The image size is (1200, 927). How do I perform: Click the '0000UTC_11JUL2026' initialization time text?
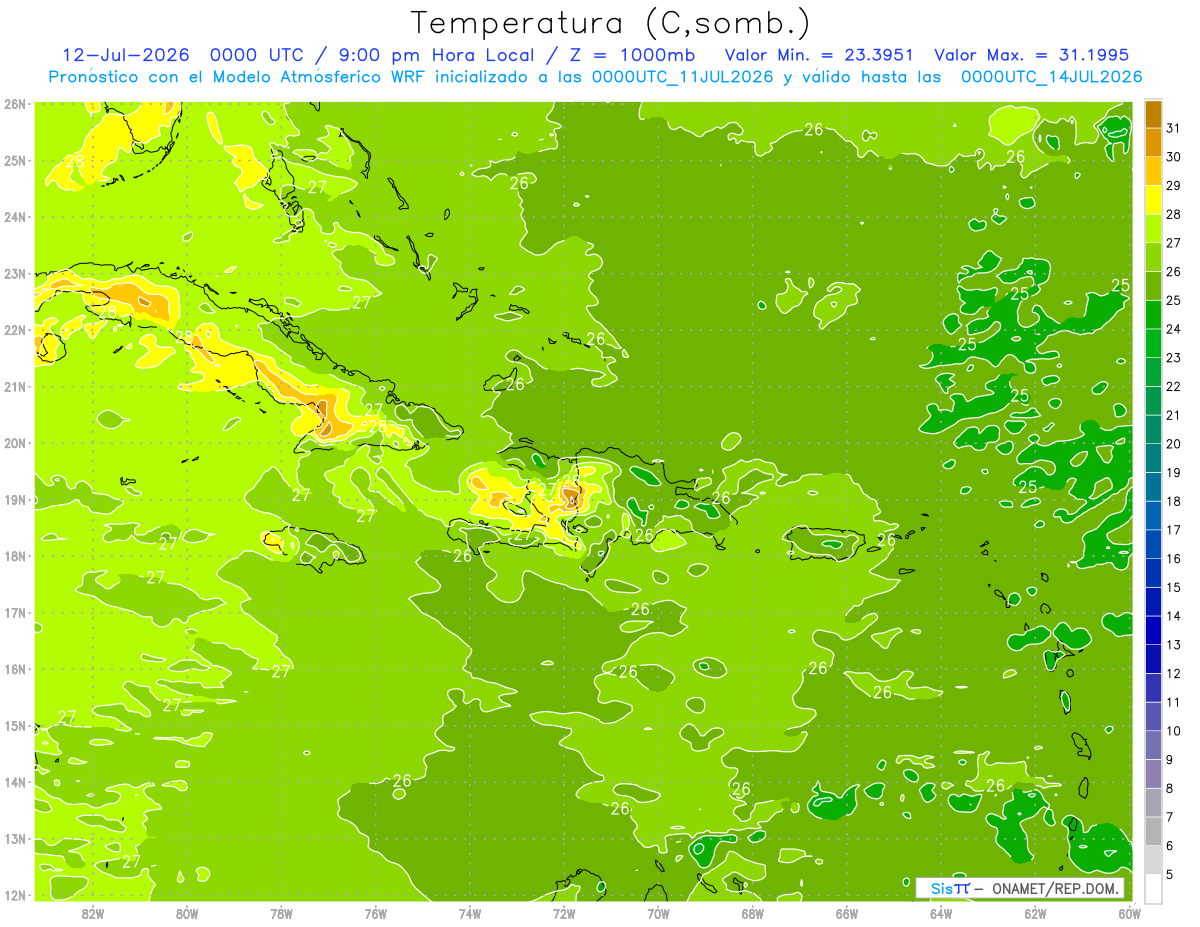point(682,76)
